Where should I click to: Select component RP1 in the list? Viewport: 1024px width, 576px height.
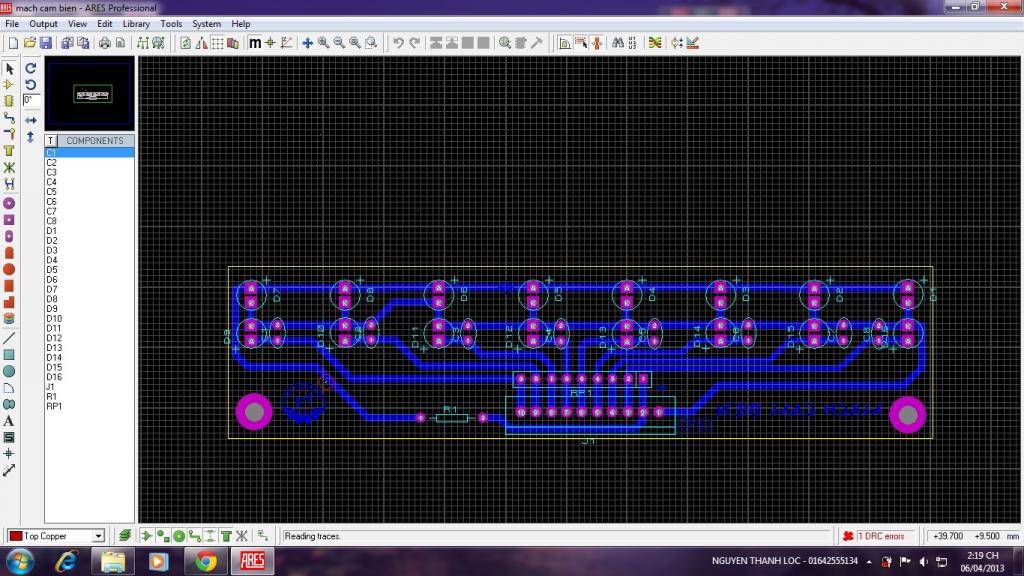(54, 406)
